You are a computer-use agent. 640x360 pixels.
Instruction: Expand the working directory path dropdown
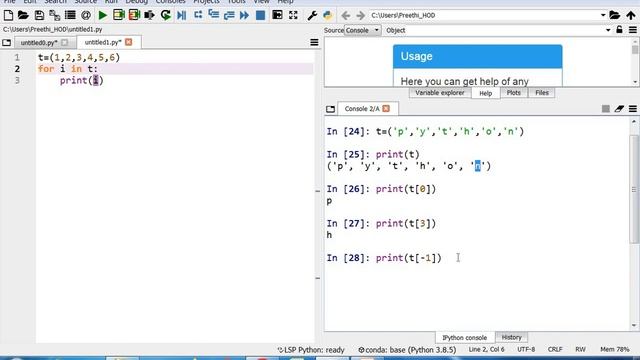click(603, 15)
